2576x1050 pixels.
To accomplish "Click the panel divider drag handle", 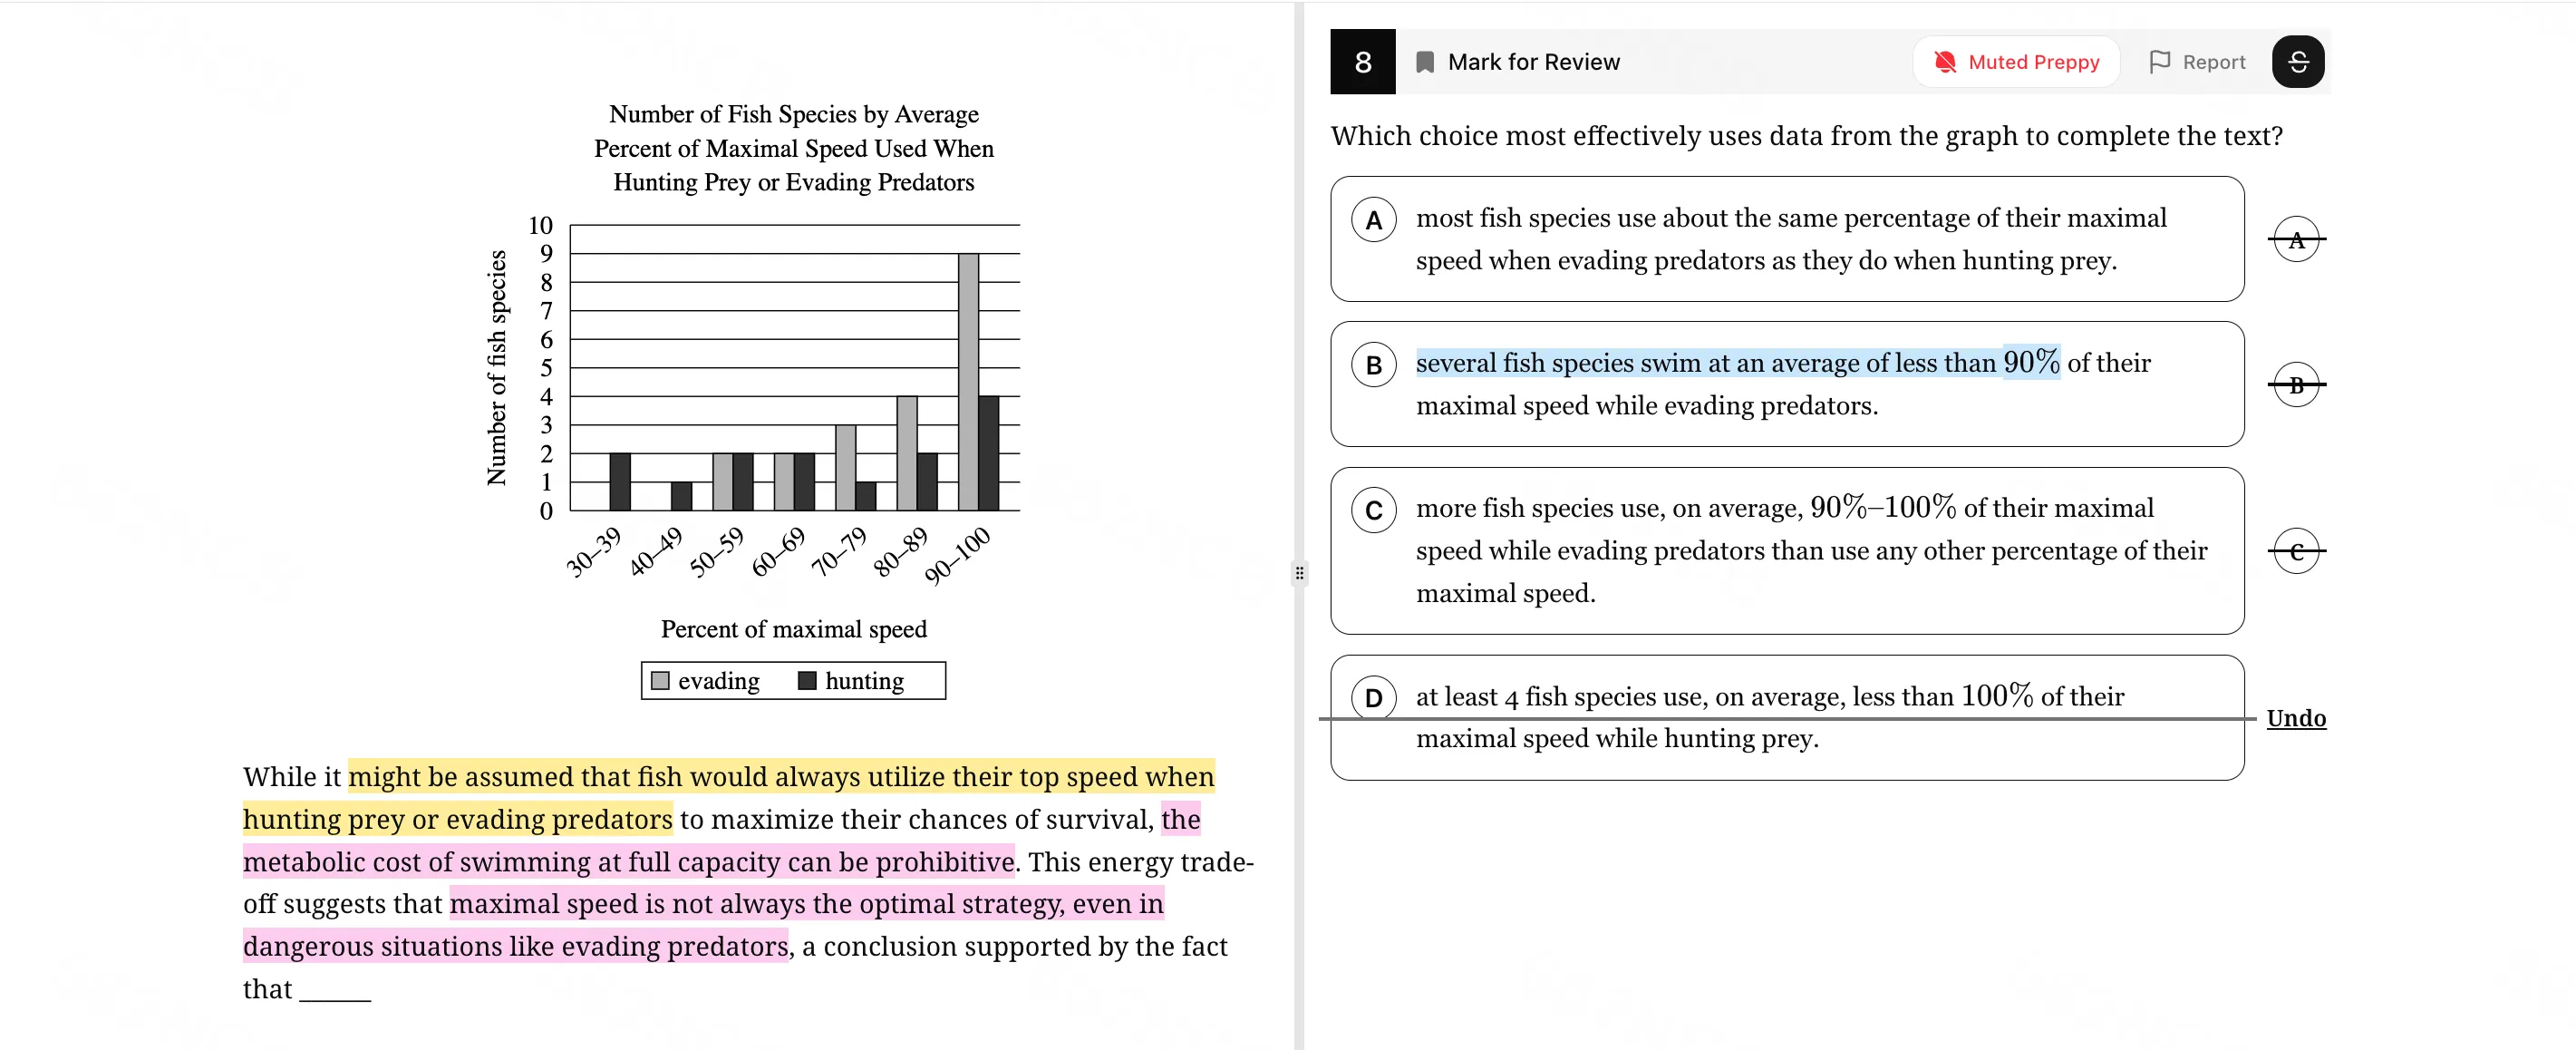I will click(x=1298, y=573).
